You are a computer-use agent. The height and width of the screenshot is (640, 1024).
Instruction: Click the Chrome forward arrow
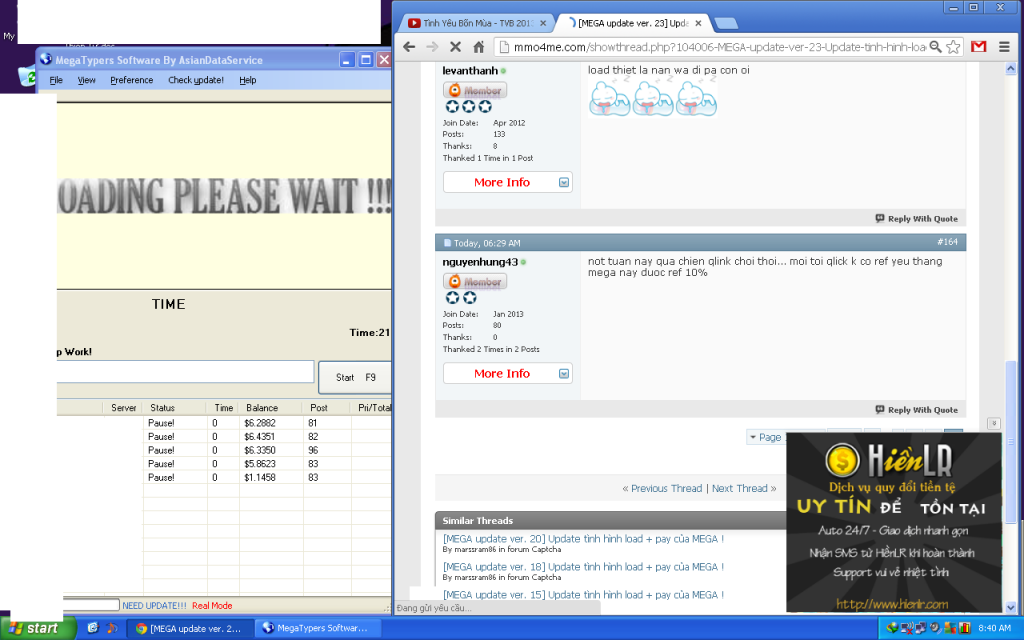[432, 47]
